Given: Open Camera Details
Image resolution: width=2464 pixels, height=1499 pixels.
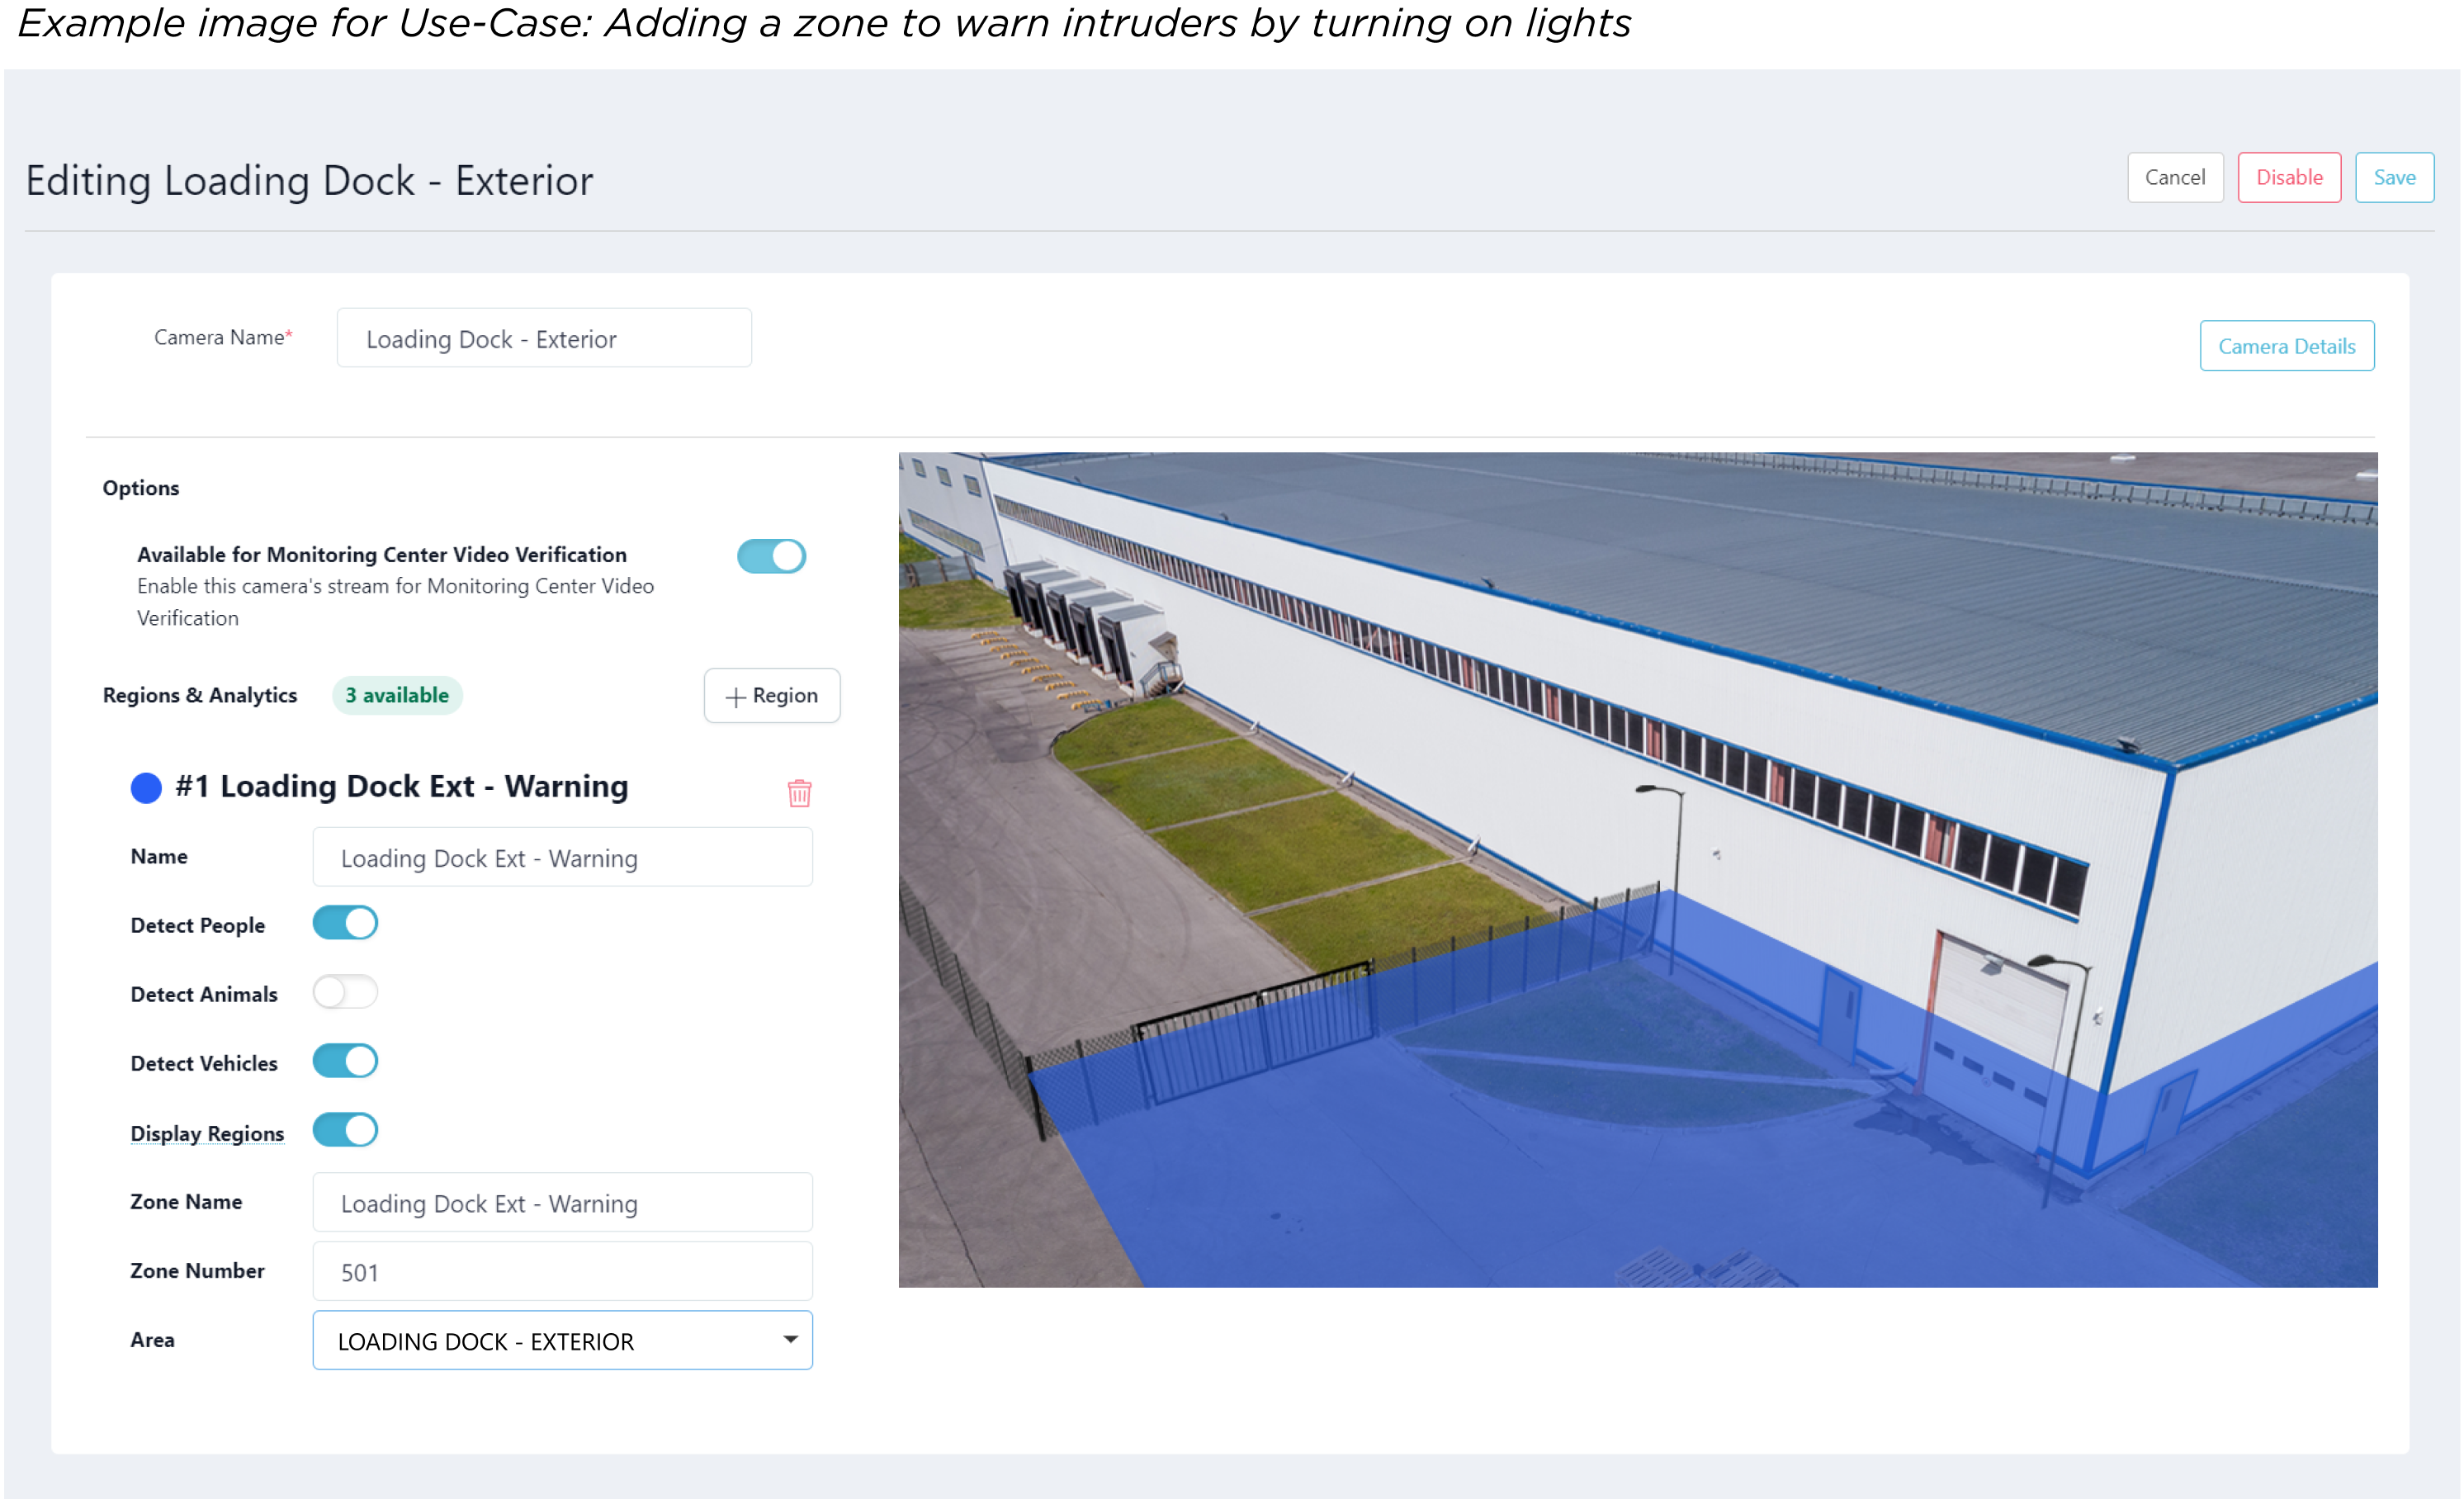Looking at the screenshot, I should [x=2287, y=346].
